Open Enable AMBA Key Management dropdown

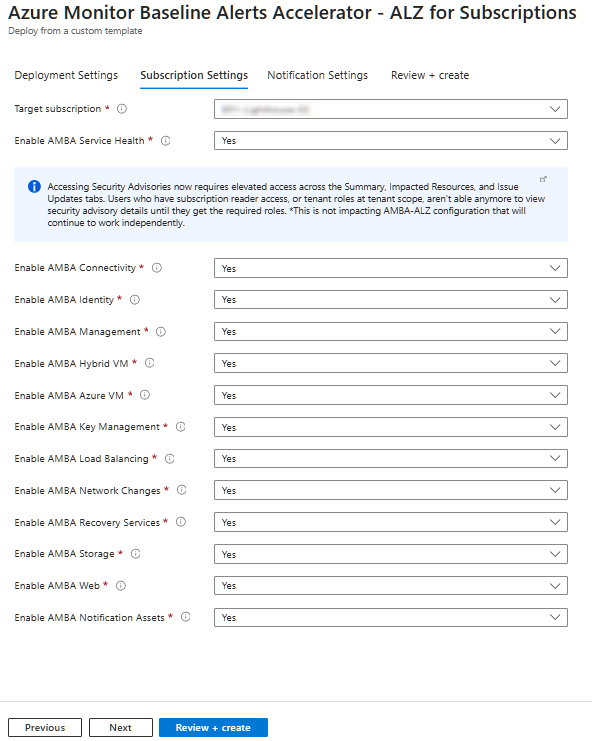click(x=391, y=427)
